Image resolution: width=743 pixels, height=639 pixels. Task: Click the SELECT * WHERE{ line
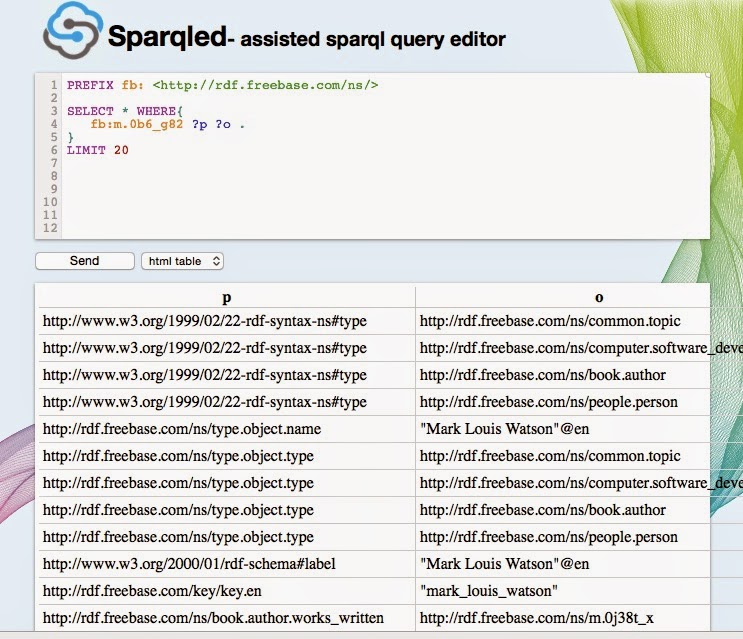pyautogui.click(x=125, y=111)
